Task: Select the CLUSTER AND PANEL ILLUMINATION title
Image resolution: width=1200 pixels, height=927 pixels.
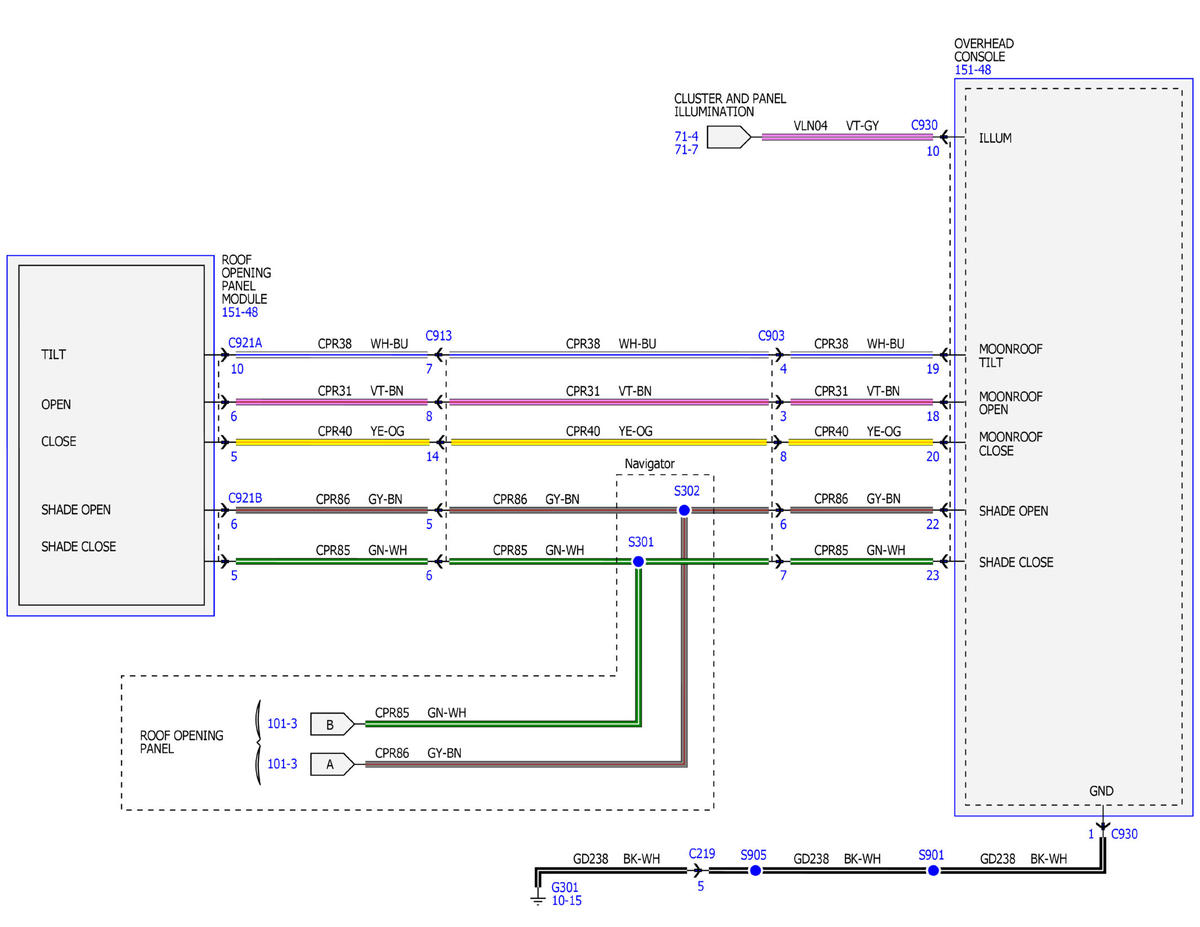Action: click(x=730, y=105)
